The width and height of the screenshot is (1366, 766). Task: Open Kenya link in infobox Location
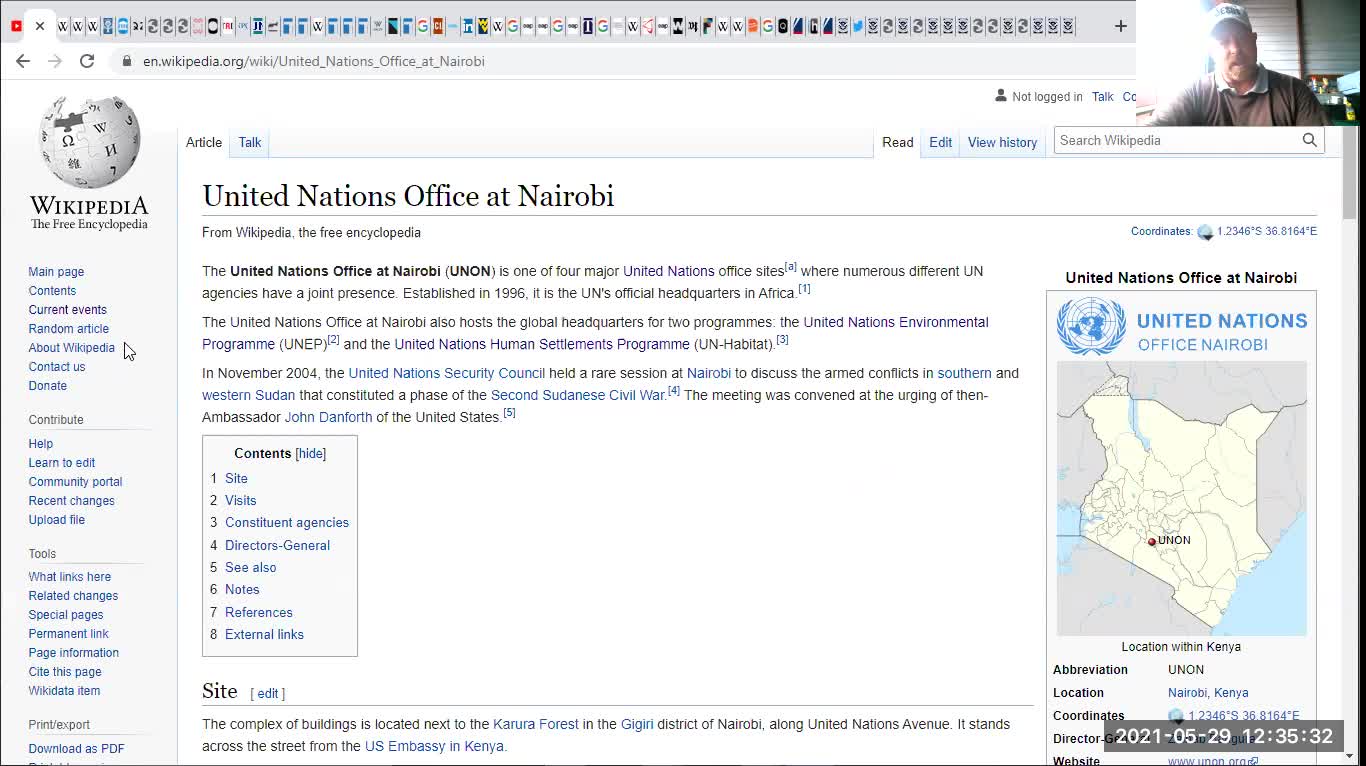1231,693
